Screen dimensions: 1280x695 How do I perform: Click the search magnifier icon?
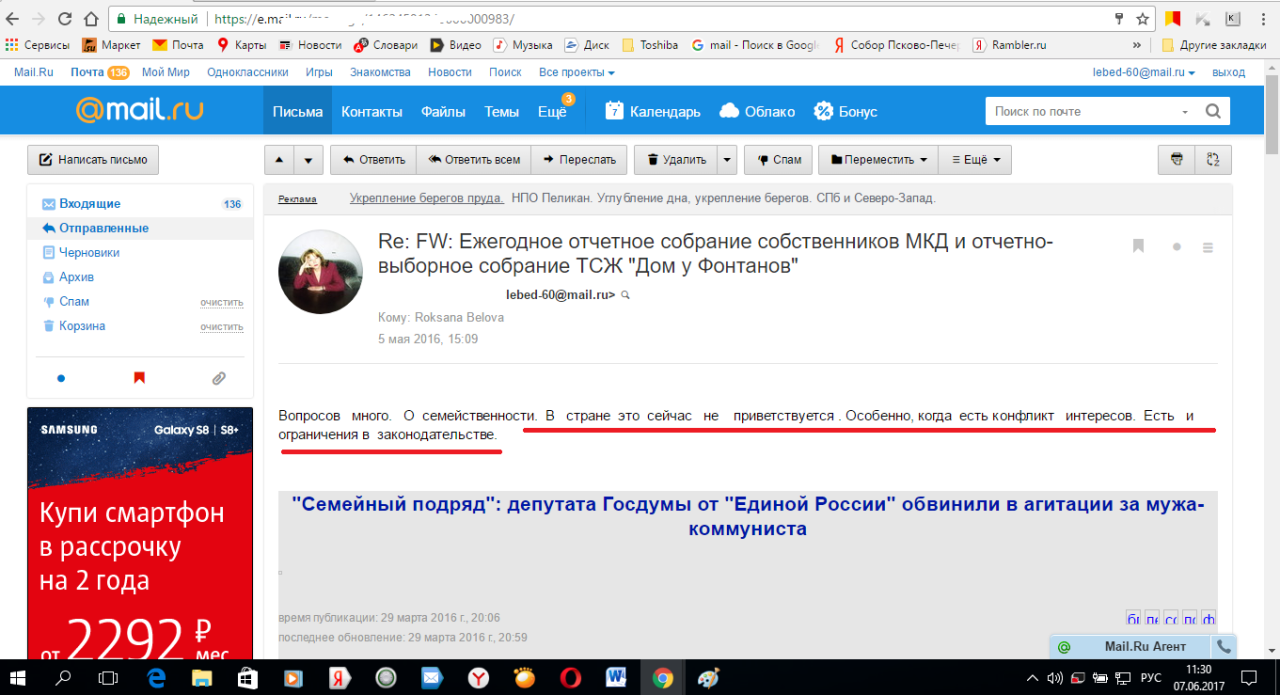pos(1213,111)
